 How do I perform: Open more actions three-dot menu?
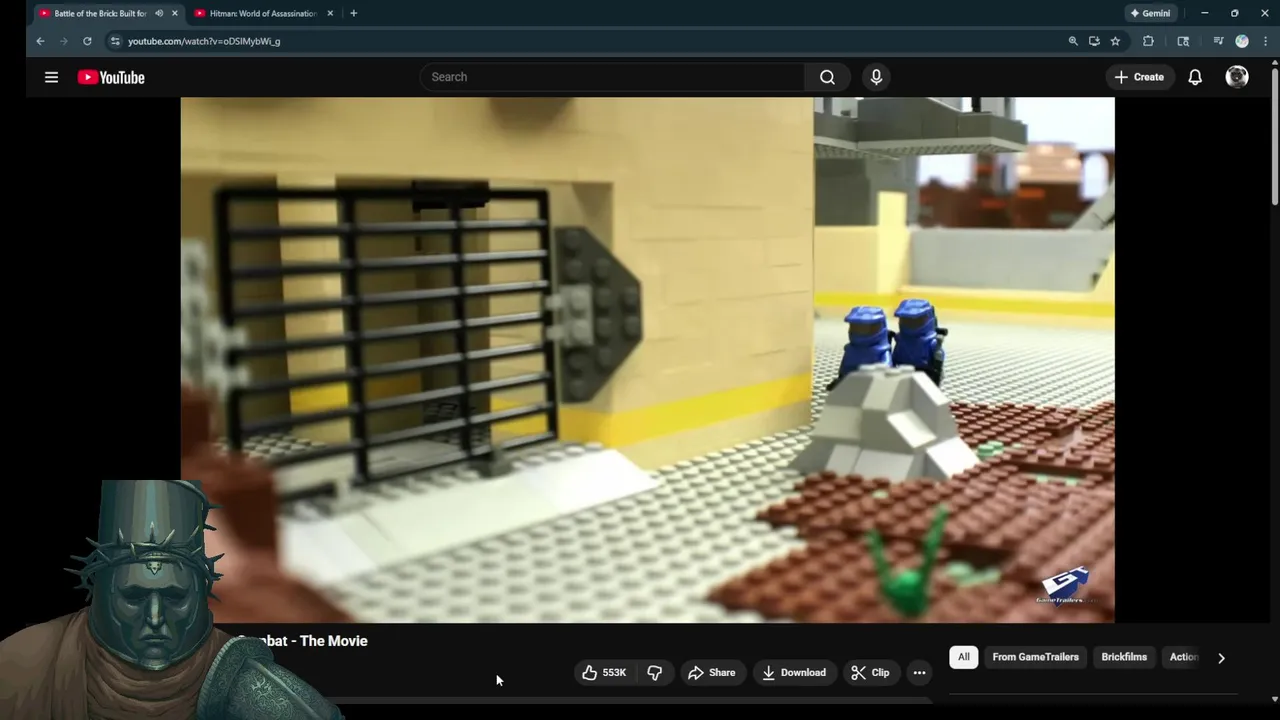(919, 673)
